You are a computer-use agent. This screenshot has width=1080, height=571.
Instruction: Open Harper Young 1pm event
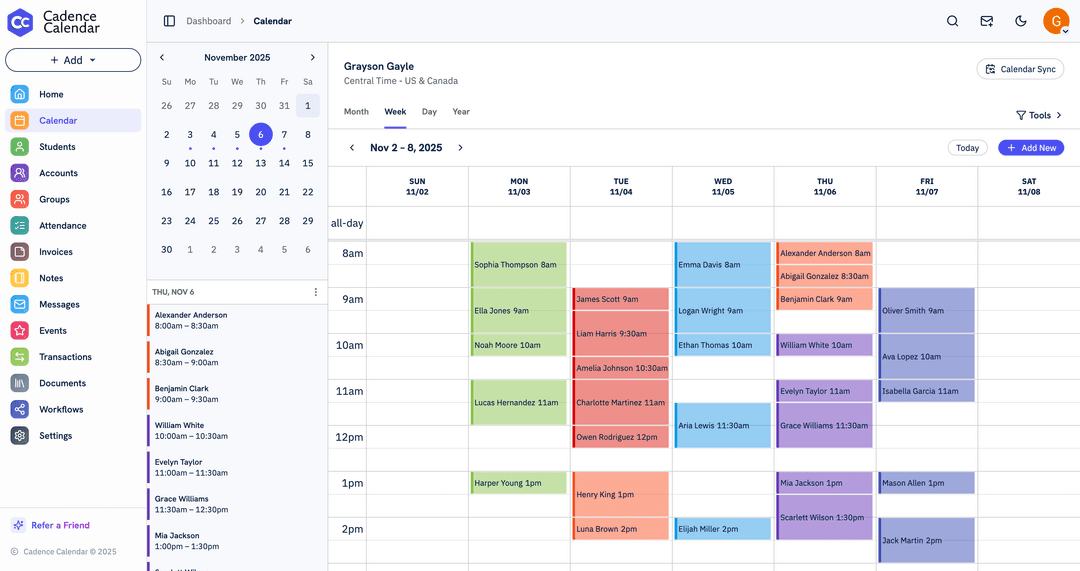(x=519, y=483)
